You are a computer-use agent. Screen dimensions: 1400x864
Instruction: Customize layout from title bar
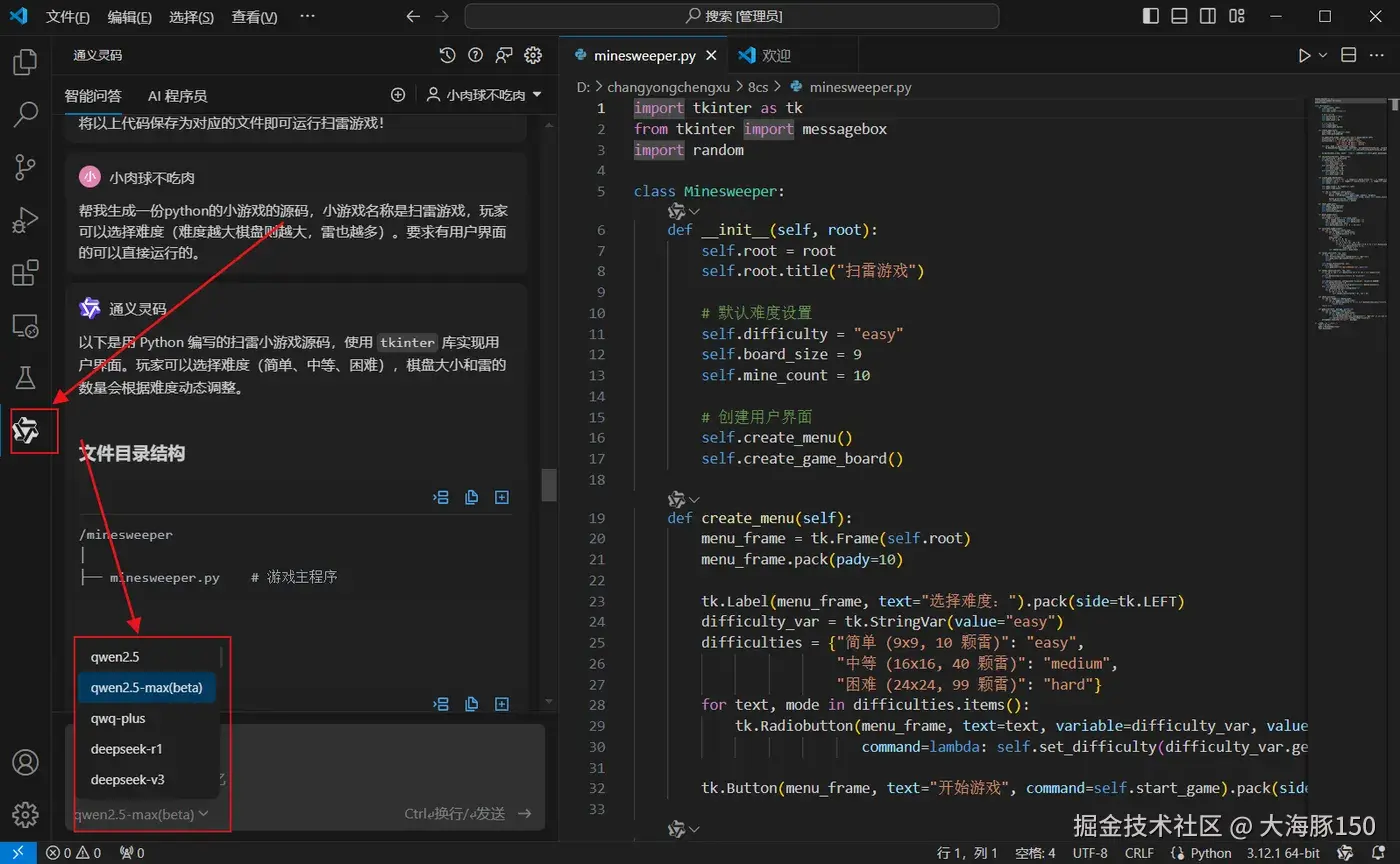[x=1236, y=16]
